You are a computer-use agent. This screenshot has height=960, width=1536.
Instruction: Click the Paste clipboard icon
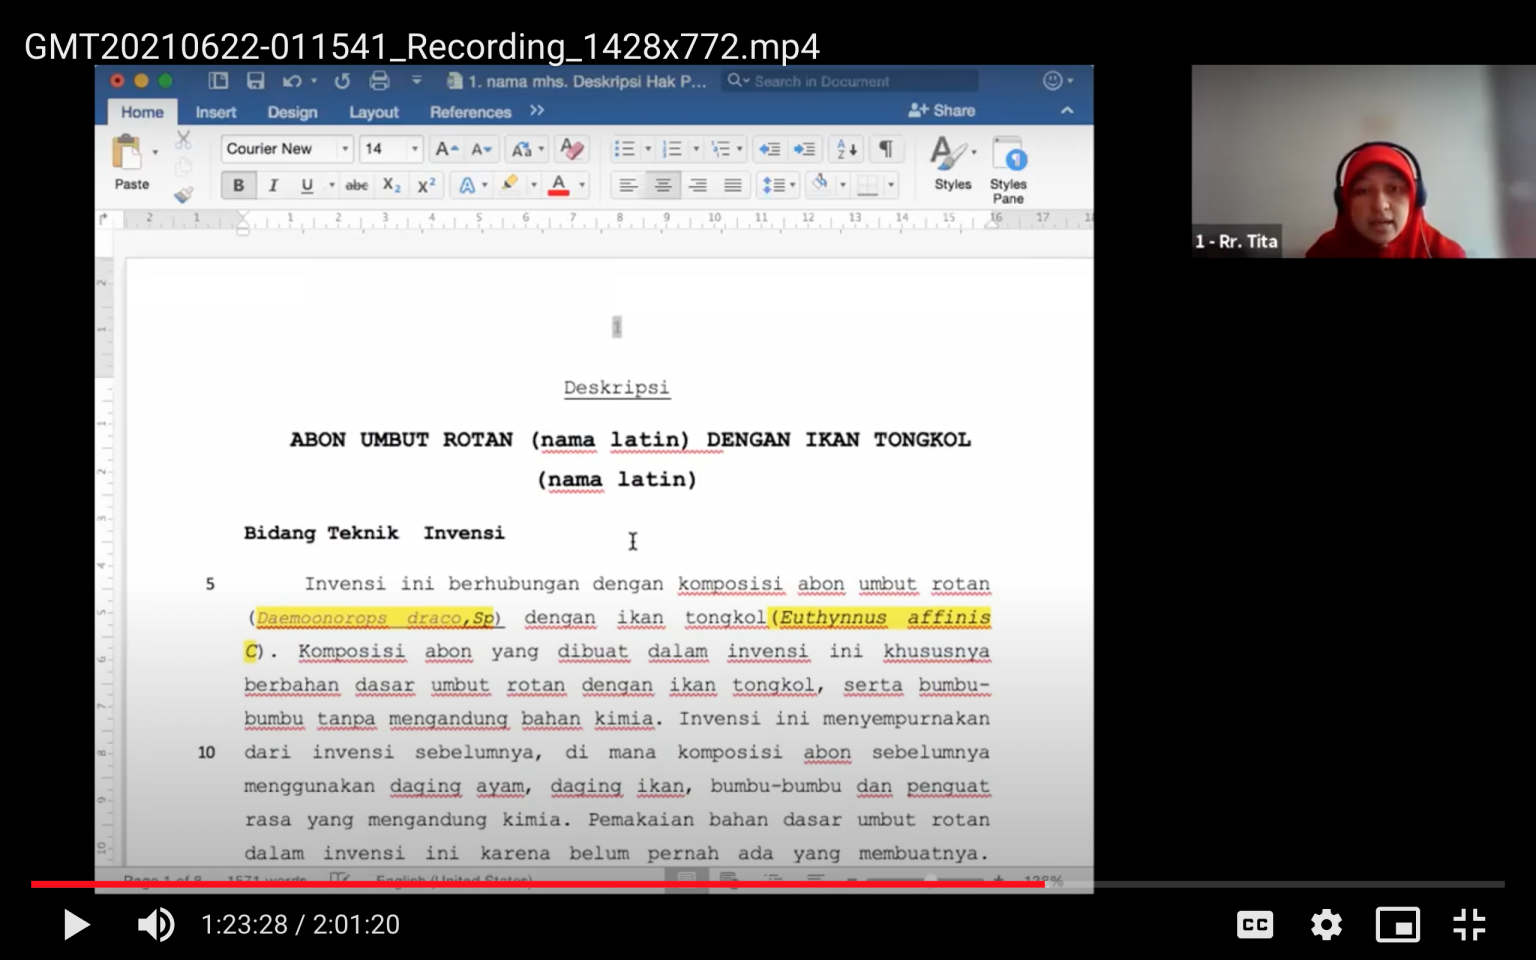click(x=127, y=153)
